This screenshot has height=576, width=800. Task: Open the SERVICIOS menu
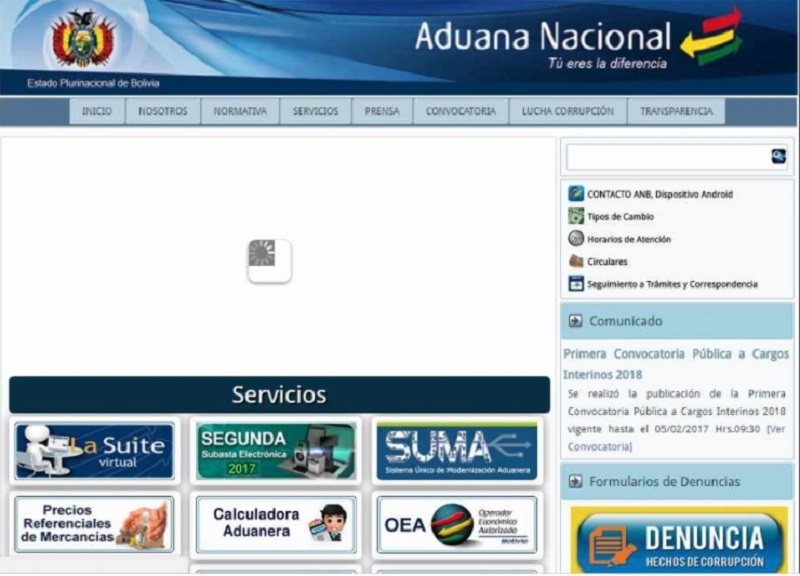[x=315, y=111]
